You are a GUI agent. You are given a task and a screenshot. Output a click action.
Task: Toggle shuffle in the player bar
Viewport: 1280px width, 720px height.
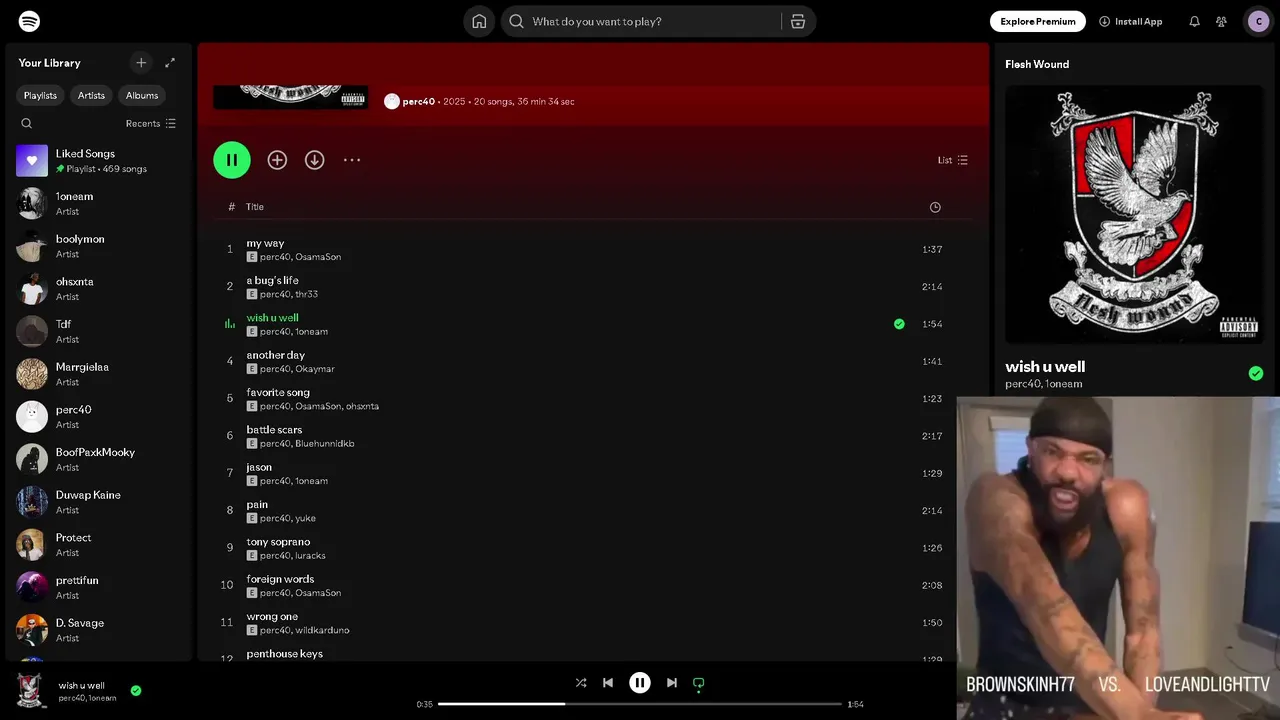click(581, 683)
